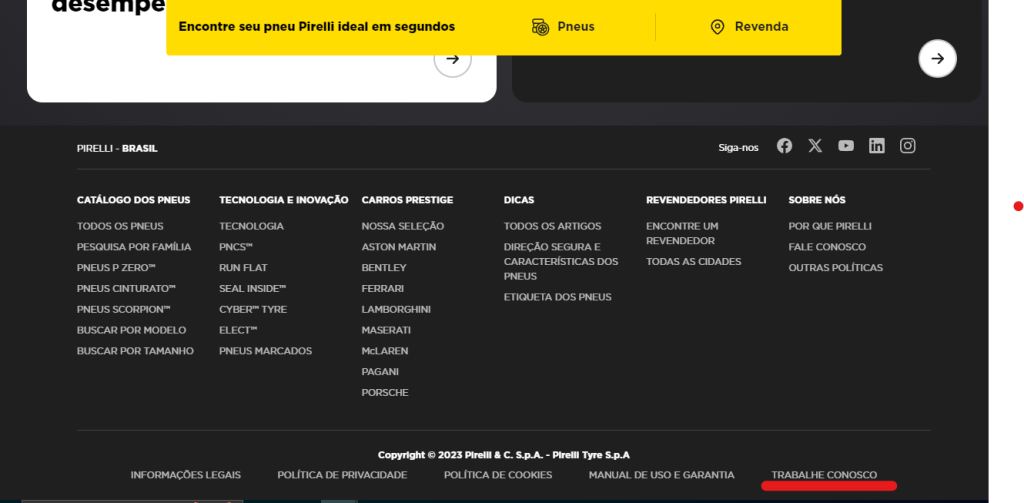1024x503 pixels.
Task: Click Trabalhe Conosco footer link
Action: coord(824,475)
